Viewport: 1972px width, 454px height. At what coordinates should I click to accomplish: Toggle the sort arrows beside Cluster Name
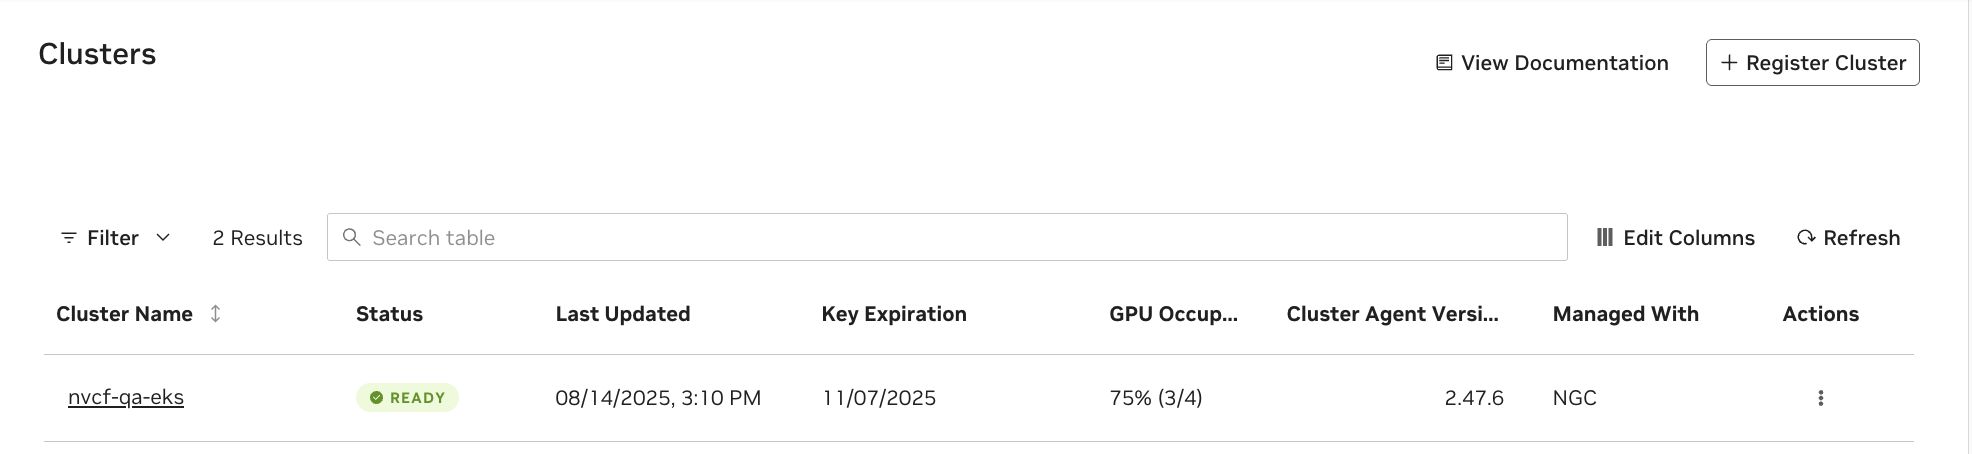coord(215,314)
